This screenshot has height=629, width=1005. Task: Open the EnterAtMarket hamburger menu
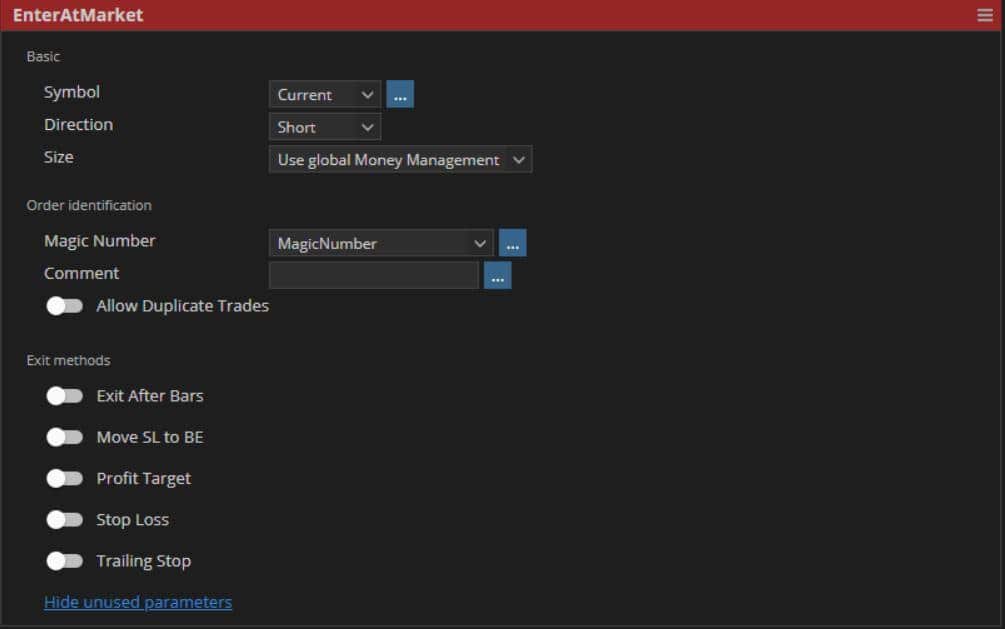click(x=984, y=15)
